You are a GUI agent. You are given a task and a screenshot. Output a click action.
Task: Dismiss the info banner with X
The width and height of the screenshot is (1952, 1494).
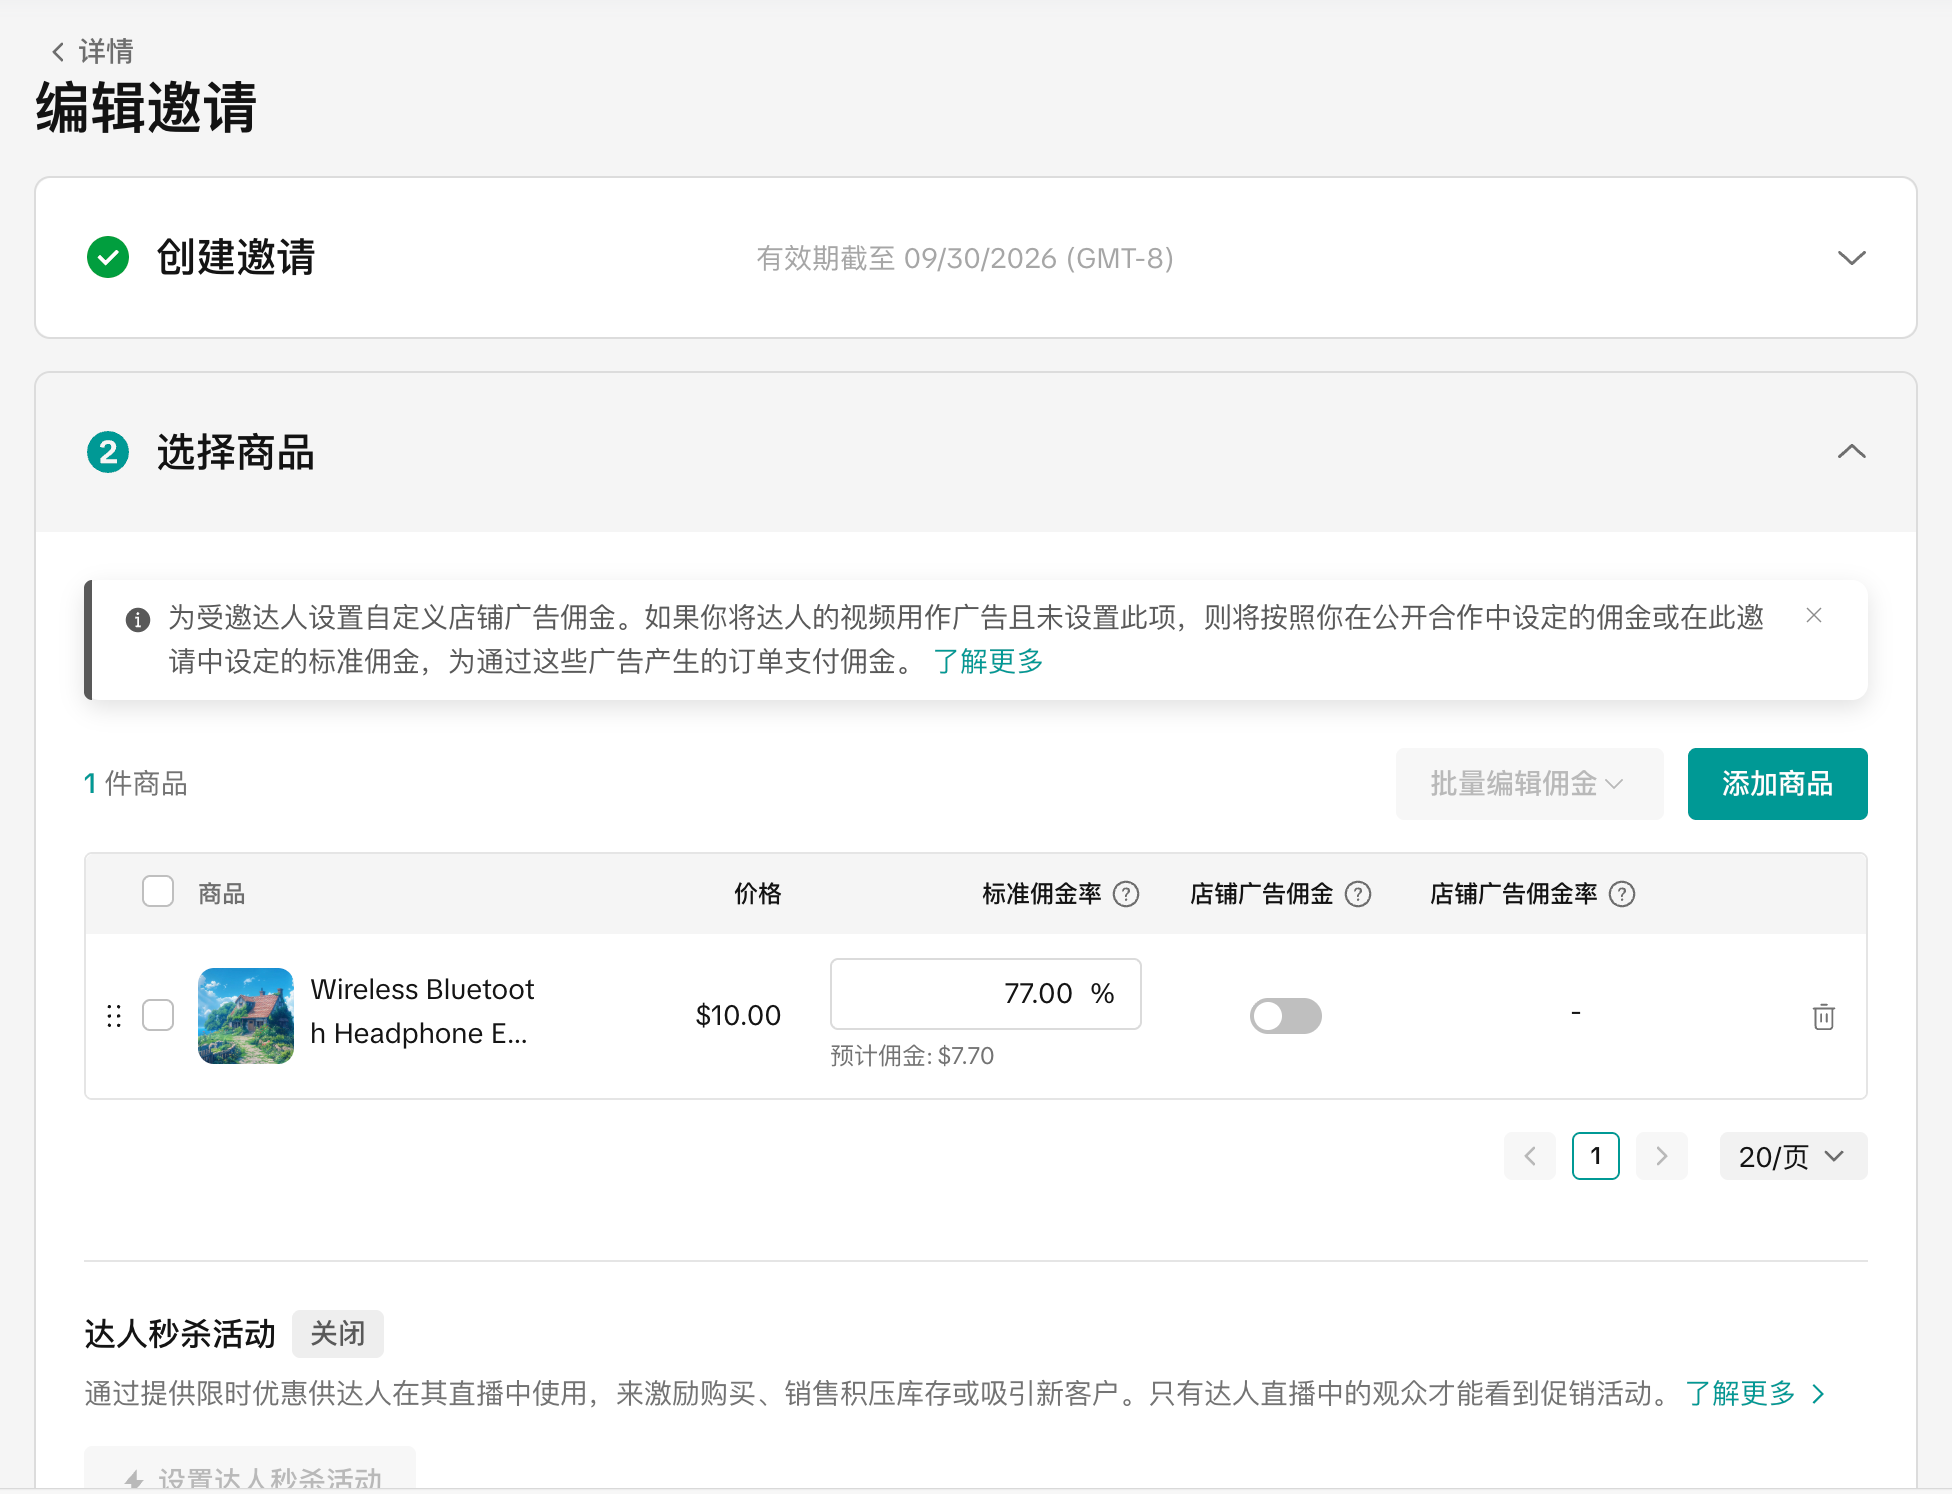click(1814, 616)
